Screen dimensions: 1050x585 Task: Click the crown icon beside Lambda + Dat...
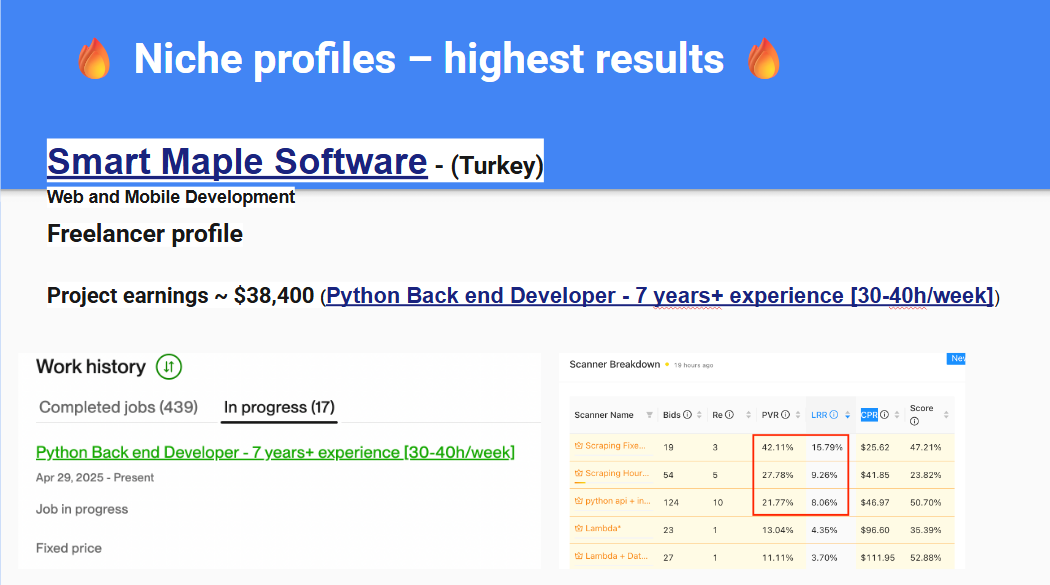tap(579, 556)
